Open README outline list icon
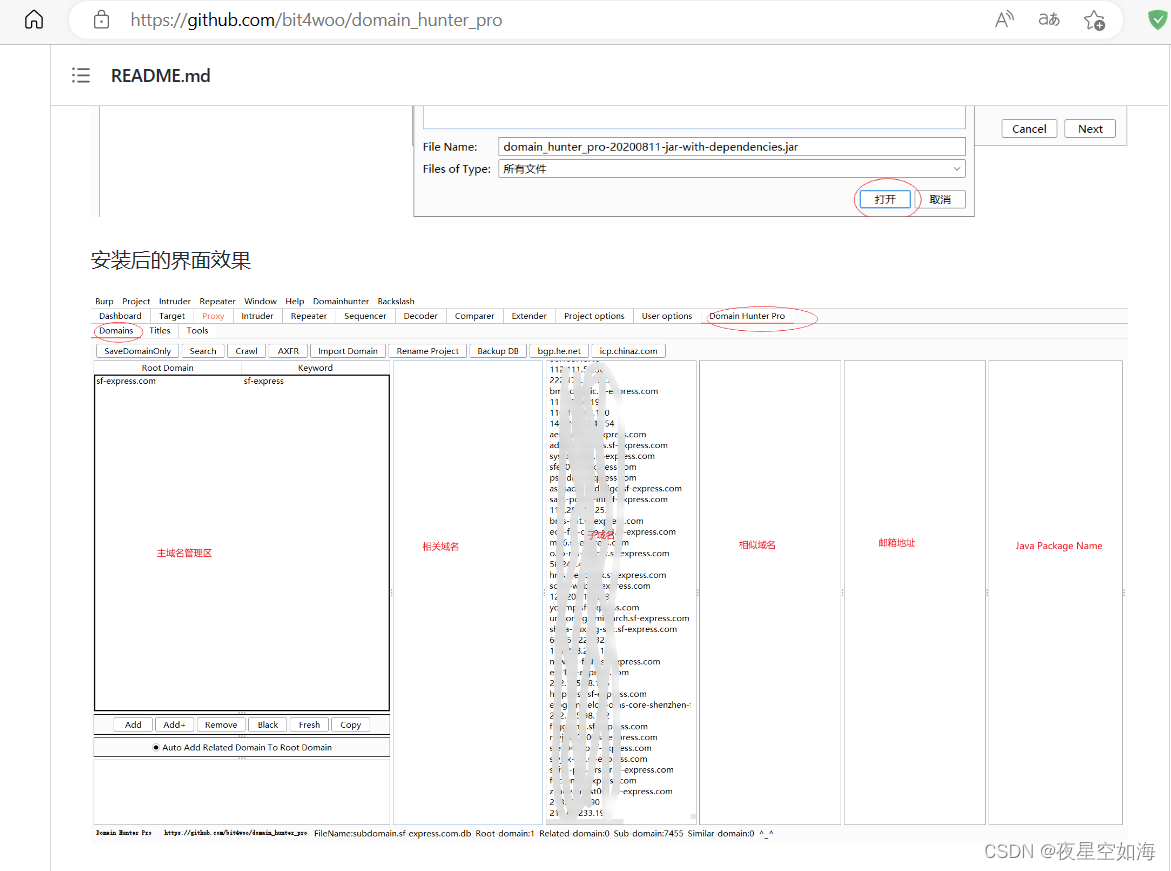The height and width of the screenshot is (871, 1171). 81,75
